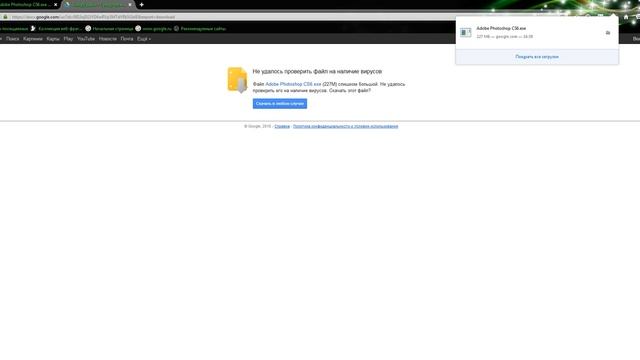640x360 pixels.
Task: Open 'Начальная страница' bookmark
Action: click(109, 29)
